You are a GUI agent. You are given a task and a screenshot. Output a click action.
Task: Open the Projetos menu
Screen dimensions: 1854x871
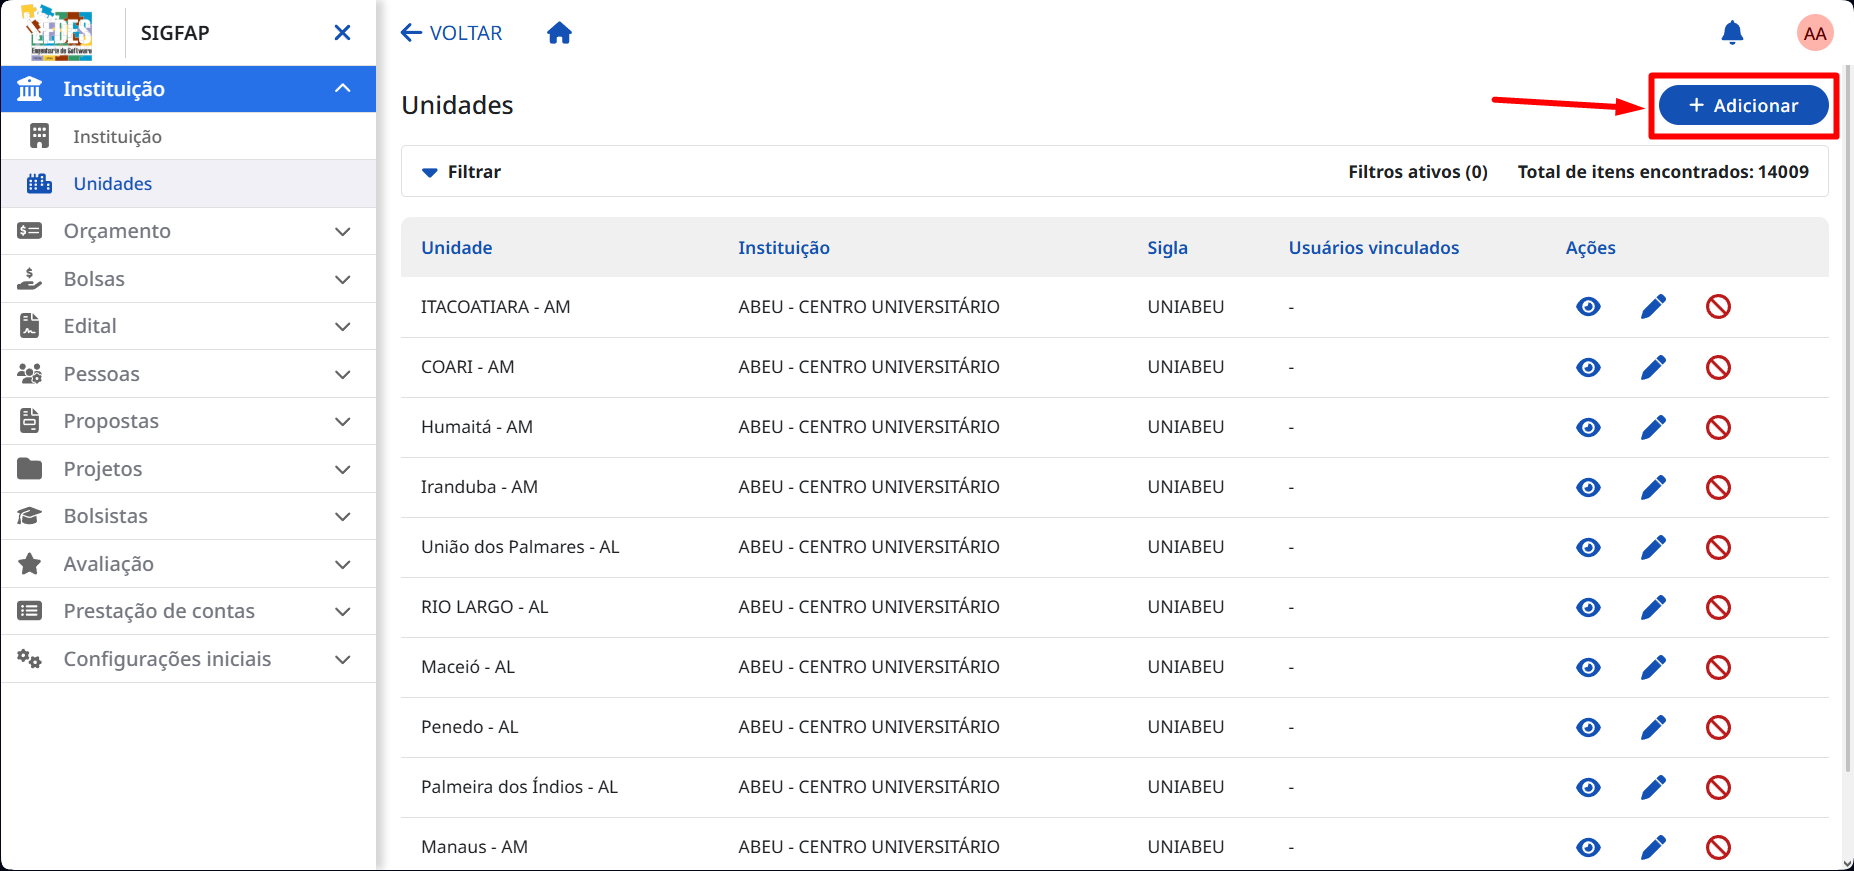(188, 469)
